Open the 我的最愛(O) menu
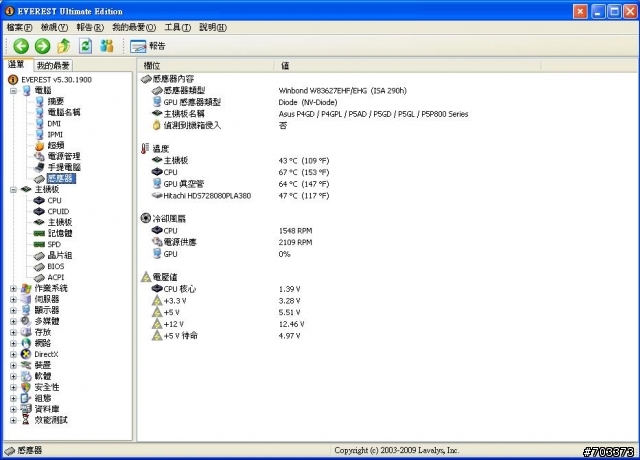Screen dimensions: 640x460 pos(134,27)
